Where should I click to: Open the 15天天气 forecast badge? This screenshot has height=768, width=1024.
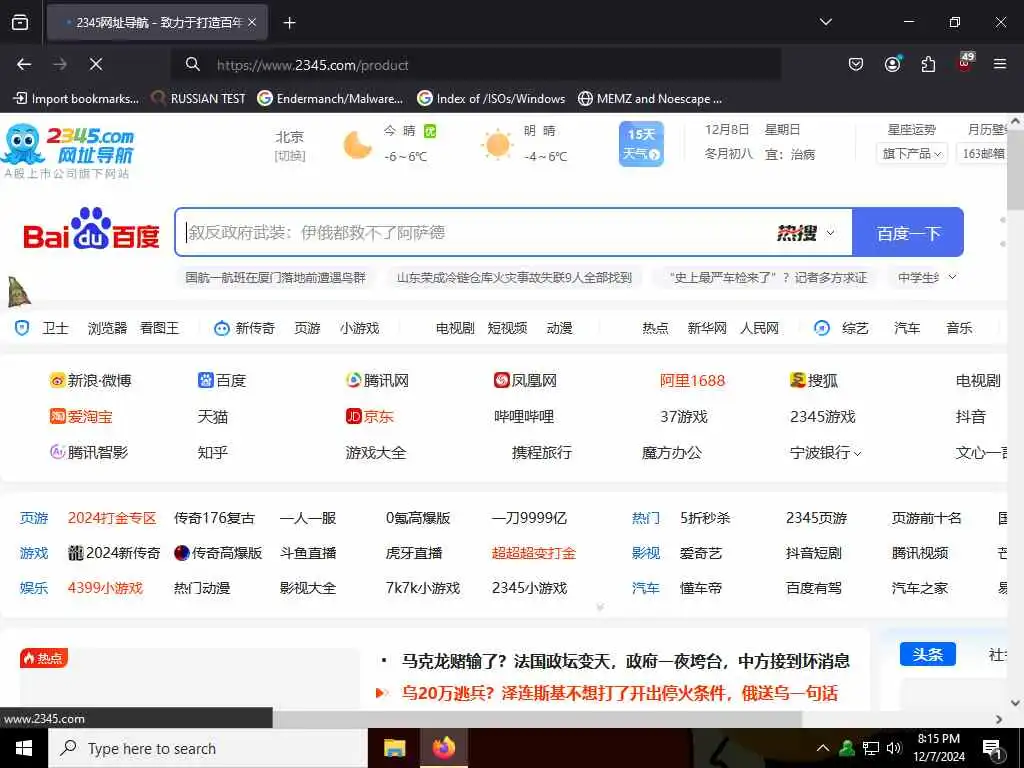[641, 143]
